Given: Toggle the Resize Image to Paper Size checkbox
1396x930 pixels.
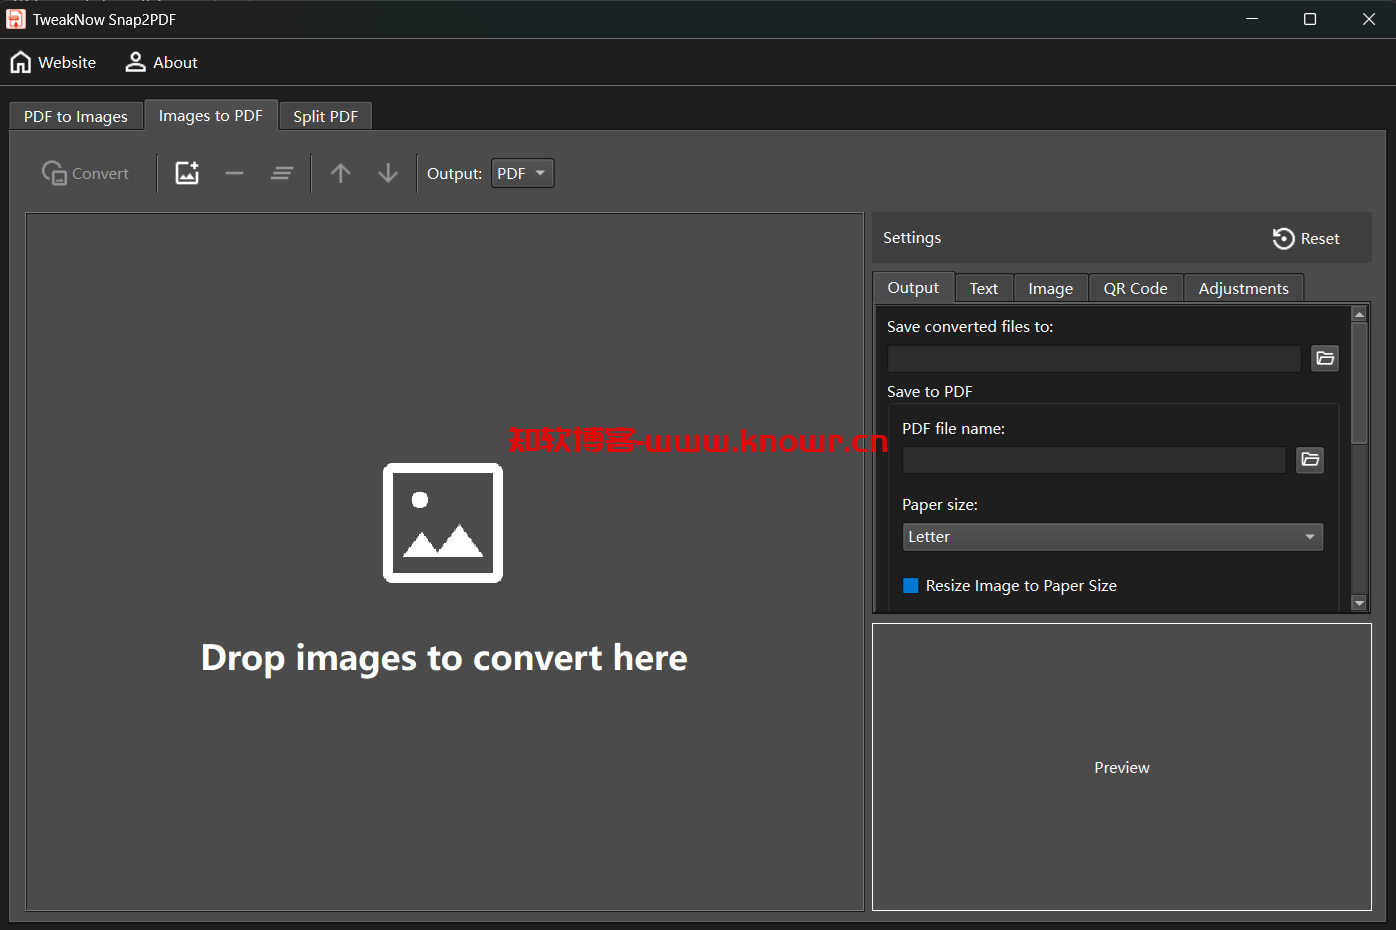Looking at the screenshot, I should pos(911,586).
